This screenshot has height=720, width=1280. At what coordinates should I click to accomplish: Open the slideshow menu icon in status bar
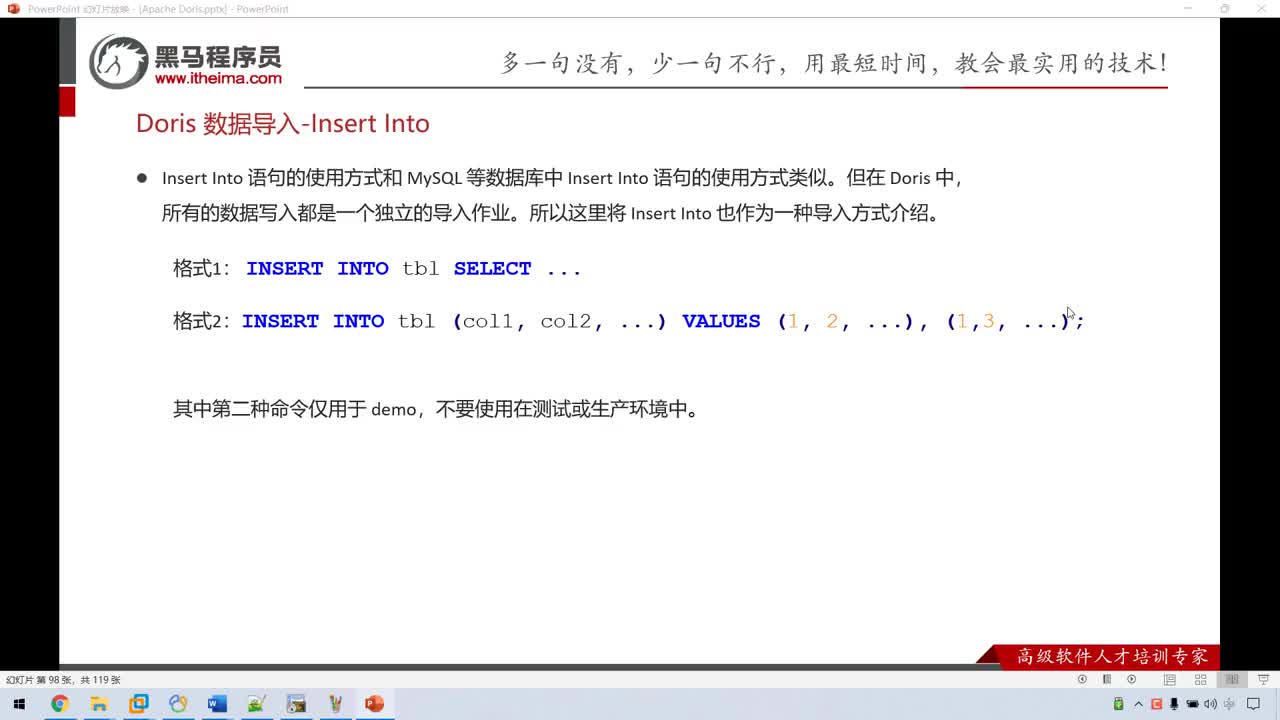point(1107,679)
